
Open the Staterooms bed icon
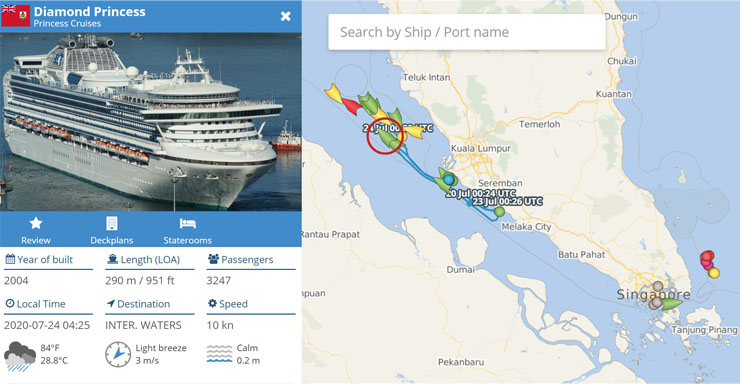pos(187,223)
